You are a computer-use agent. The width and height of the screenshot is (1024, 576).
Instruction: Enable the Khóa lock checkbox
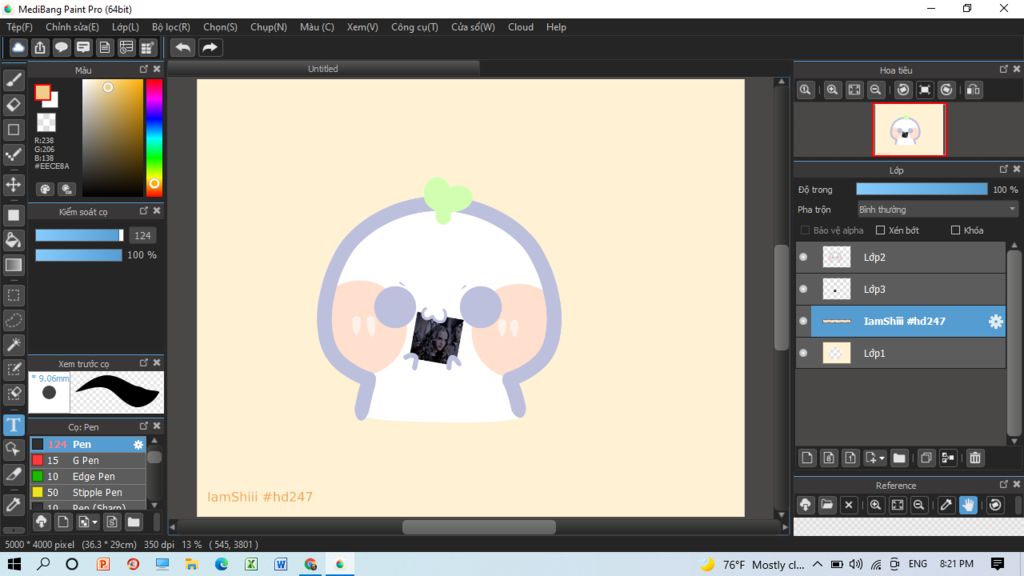pos(955,231)
